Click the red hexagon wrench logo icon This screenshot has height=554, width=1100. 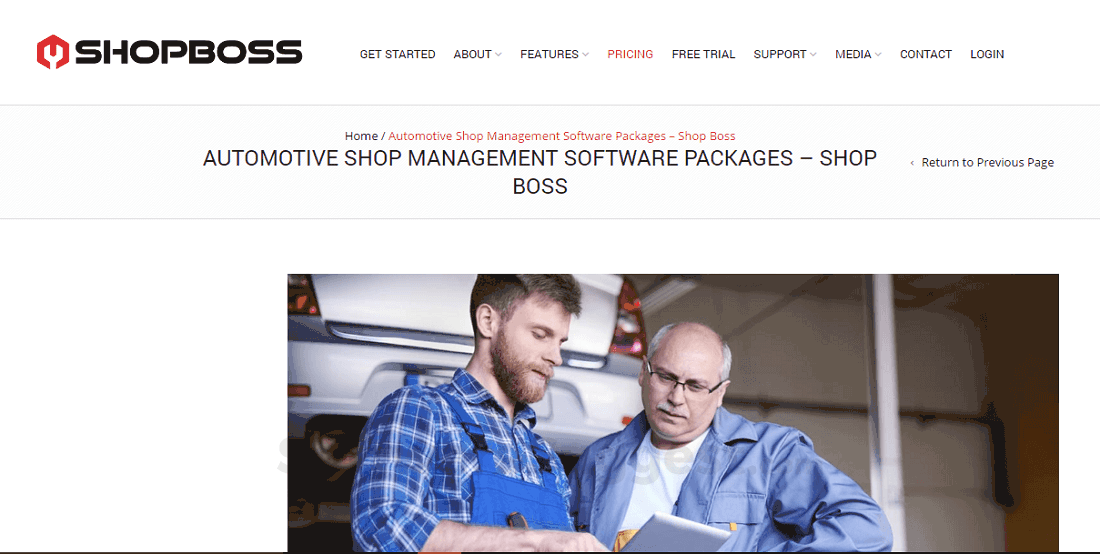click(x=53, y=52)
